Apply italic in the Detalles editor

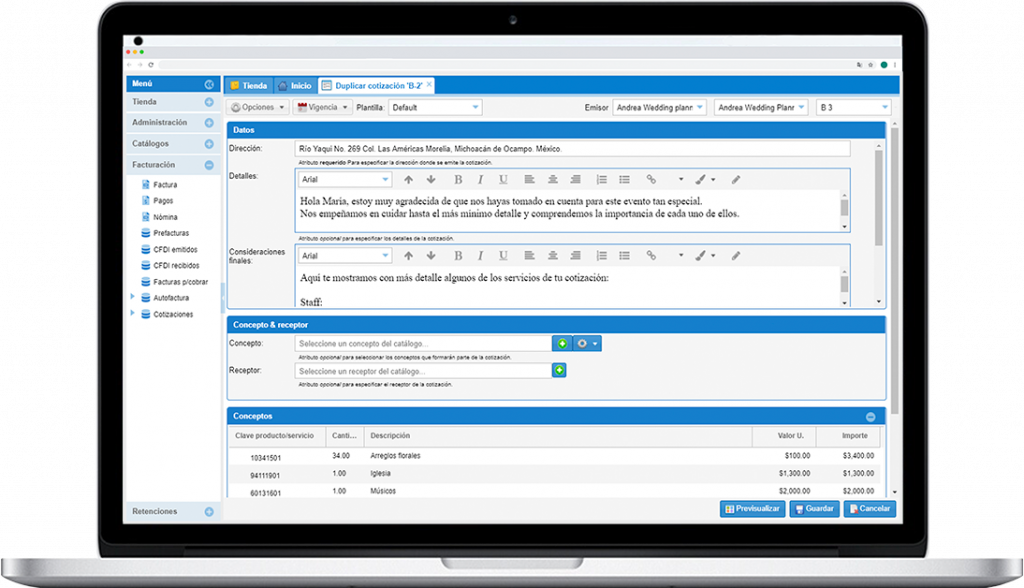pyautogui.click(x=480, y=180)
